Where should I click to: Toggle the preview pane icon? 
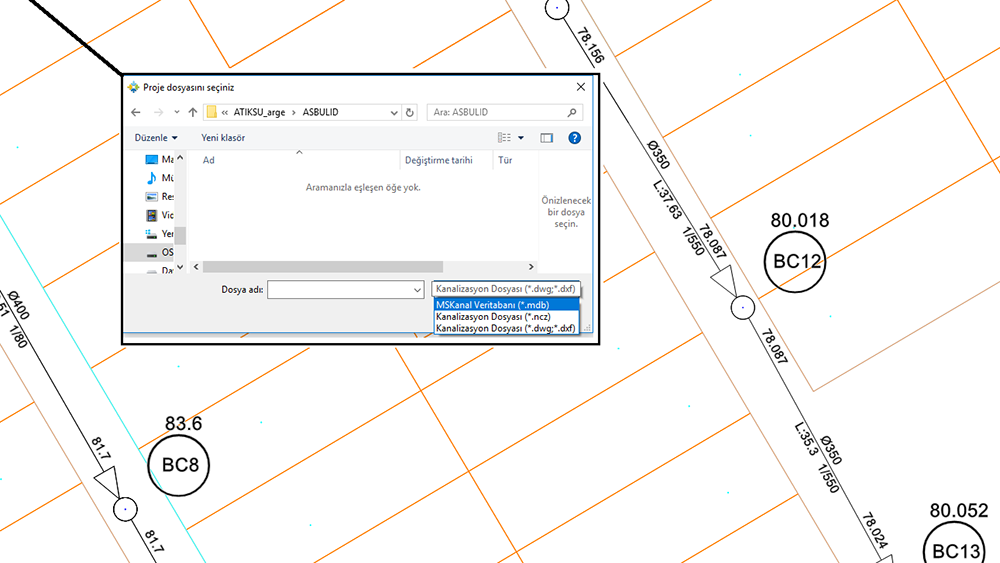tap(547, 138)
